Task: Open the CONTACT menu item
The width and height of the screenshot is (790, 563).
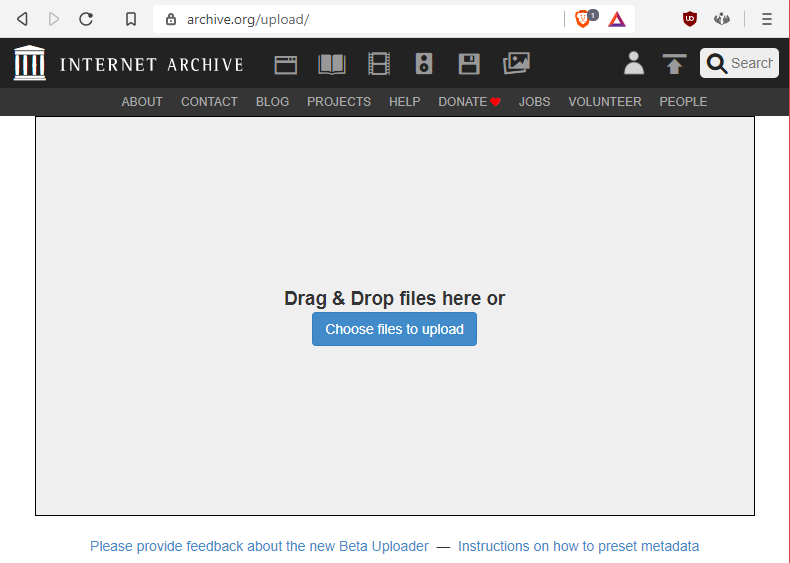Action: (209, 102)
